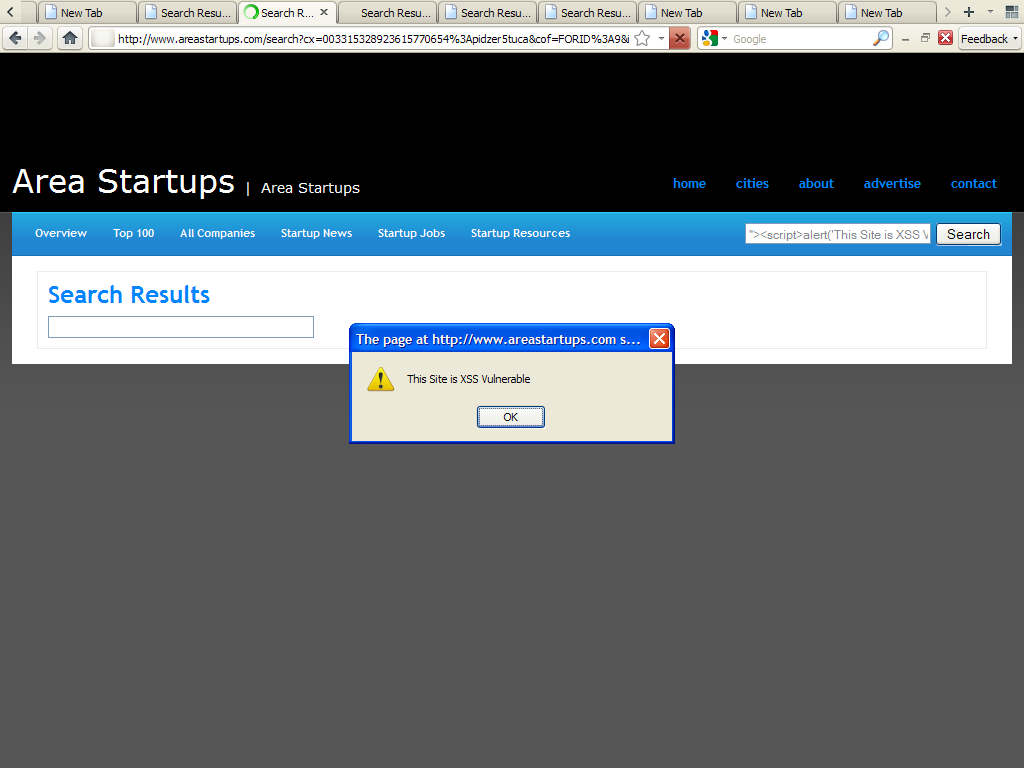Screen dimensions: 1024x768
Task: Focus the site search box with script text
Action: click(x=838, y=234)
